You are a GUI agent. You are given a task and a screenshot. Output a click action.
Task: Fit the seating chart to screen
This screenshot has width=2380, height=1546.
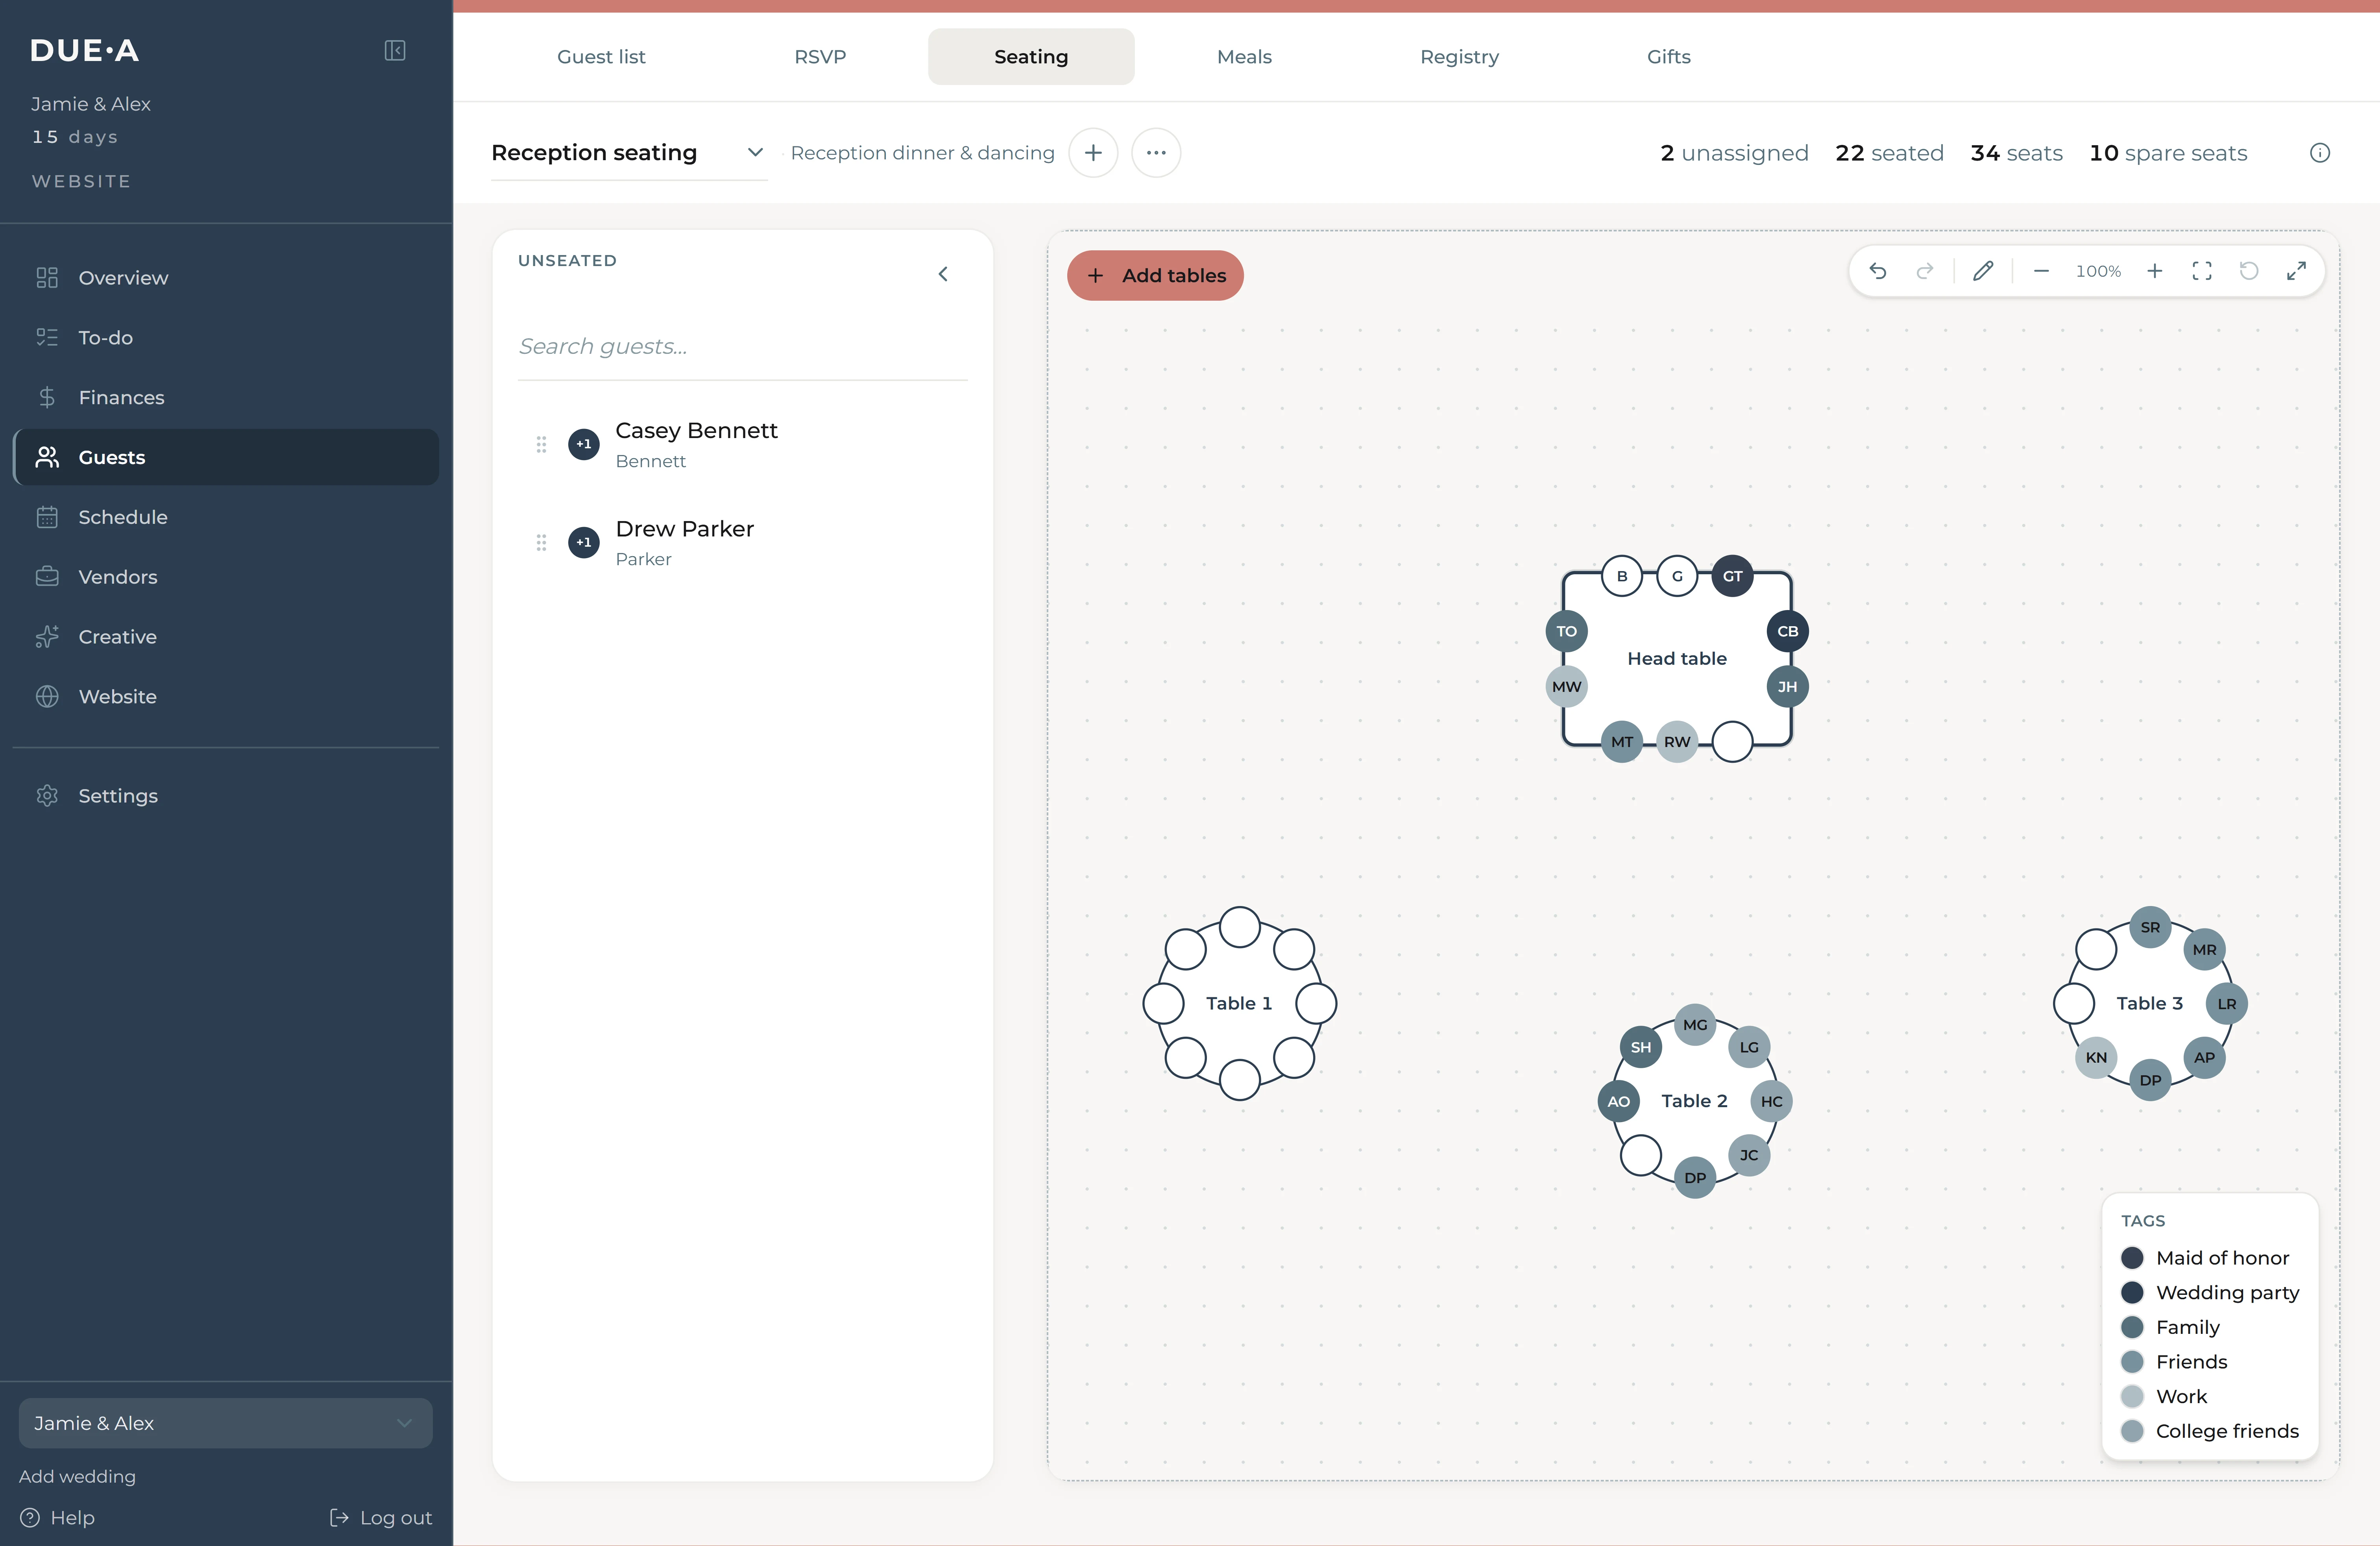(x=2202, y=271)
